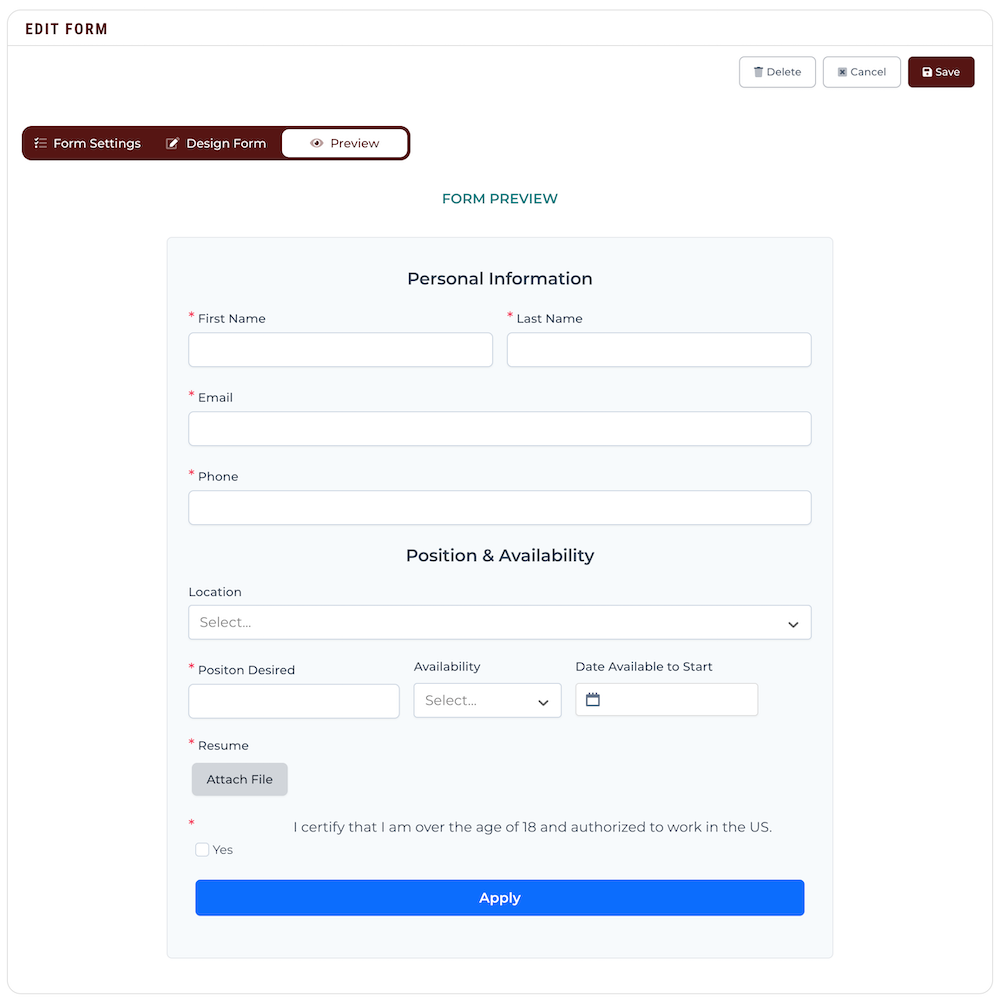Focus the Positon Desired text box

(294, 701)
